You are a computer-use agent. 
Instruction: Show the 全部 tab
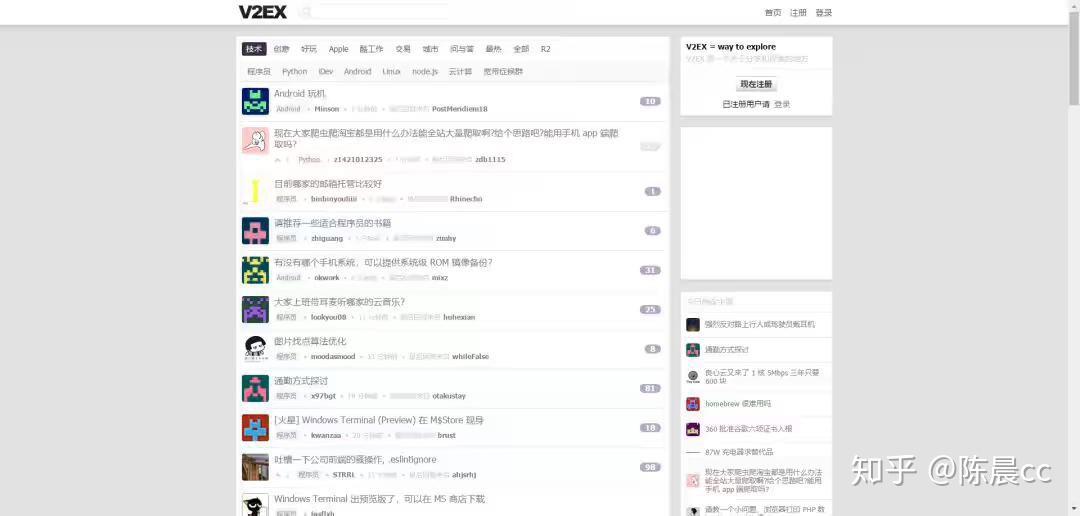pyautogui.click(x=521, y=49)
